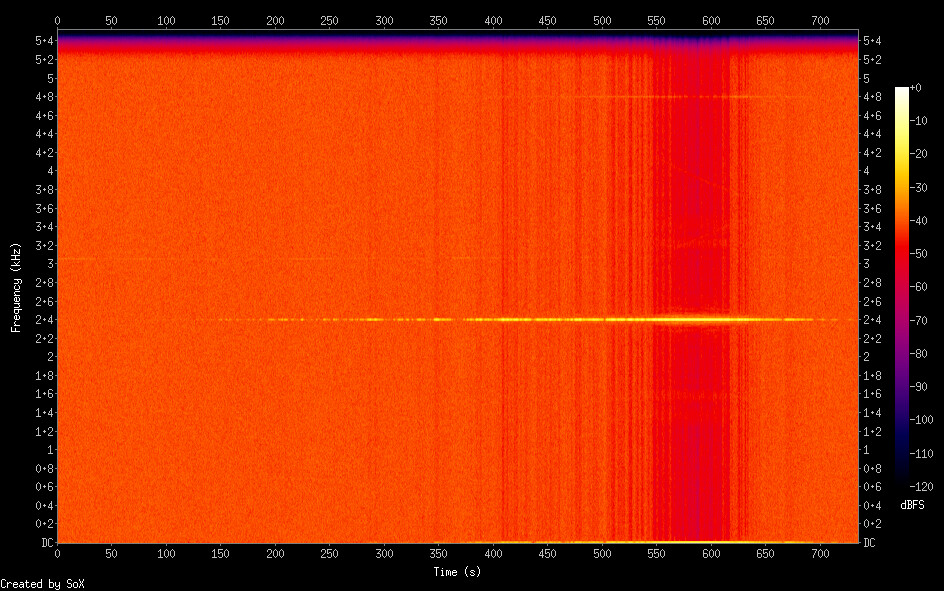
Task: Click the 'Frequency (kHz)' axis label
Action: (16, 287)
